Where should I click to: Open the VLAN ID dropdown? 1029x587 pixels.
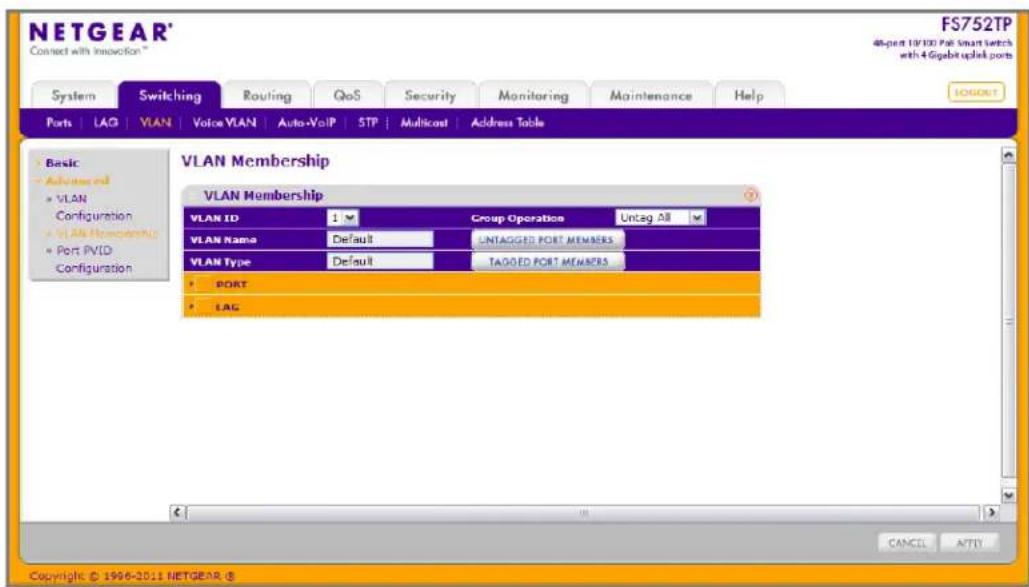(x=343, y=218)
